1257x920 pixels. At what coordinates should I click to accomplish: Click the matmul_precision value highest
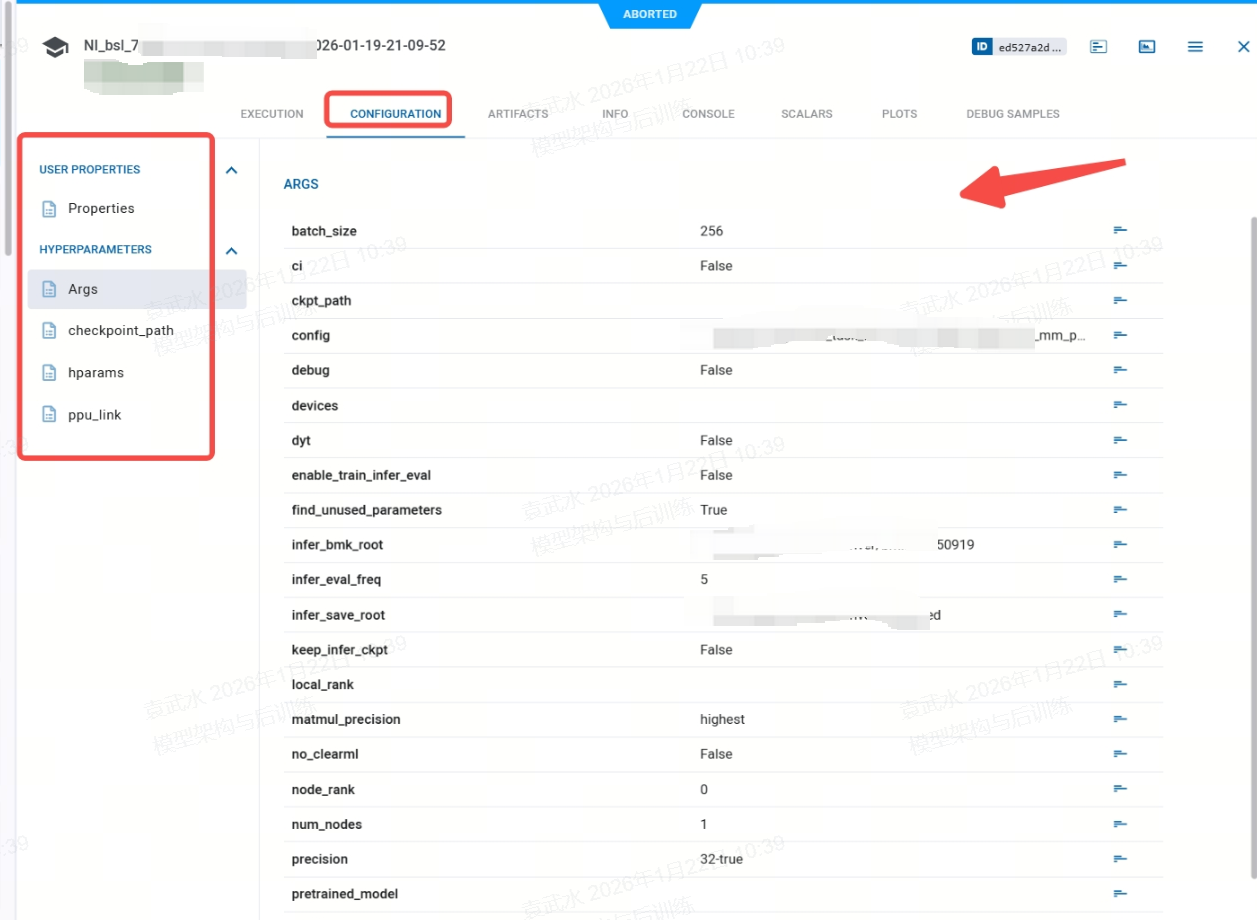722,720
